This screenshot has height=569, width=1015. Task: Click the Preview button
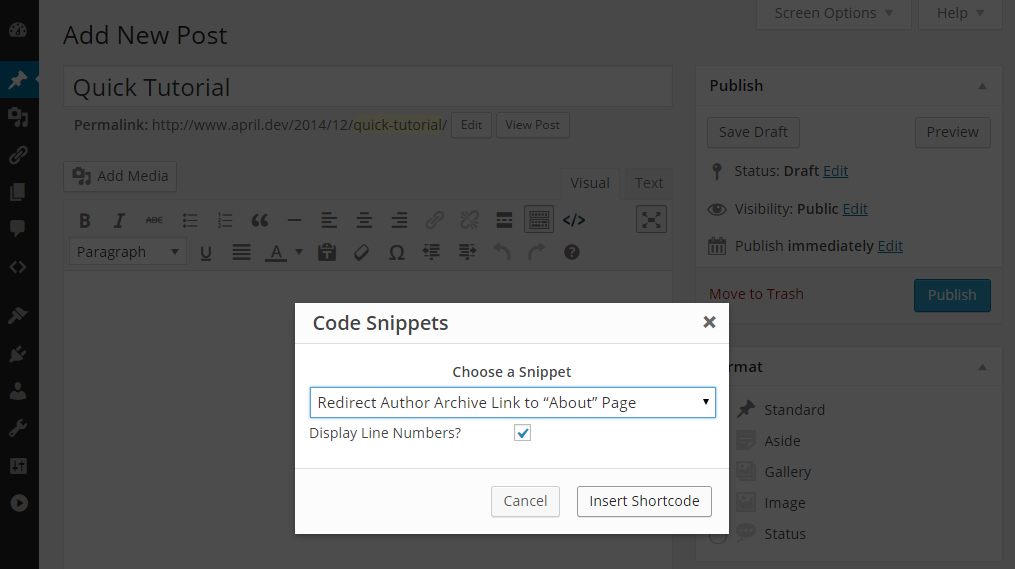tap(952, 132)
